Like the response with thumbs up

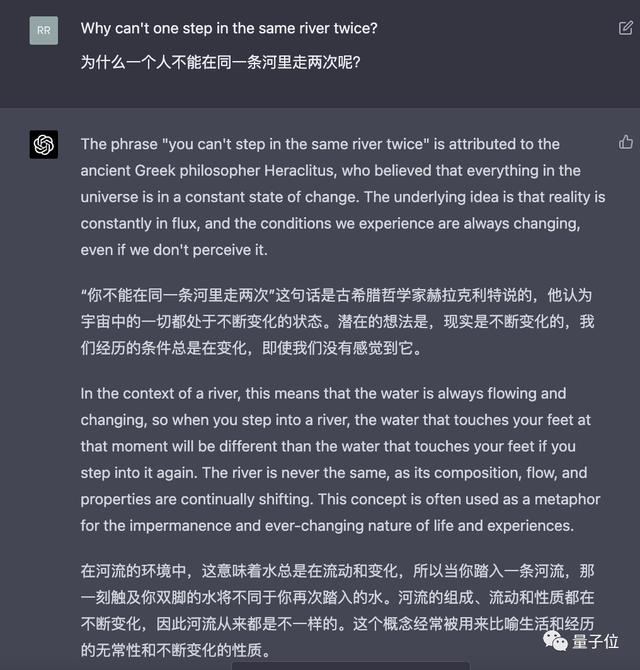pos(626,142)
